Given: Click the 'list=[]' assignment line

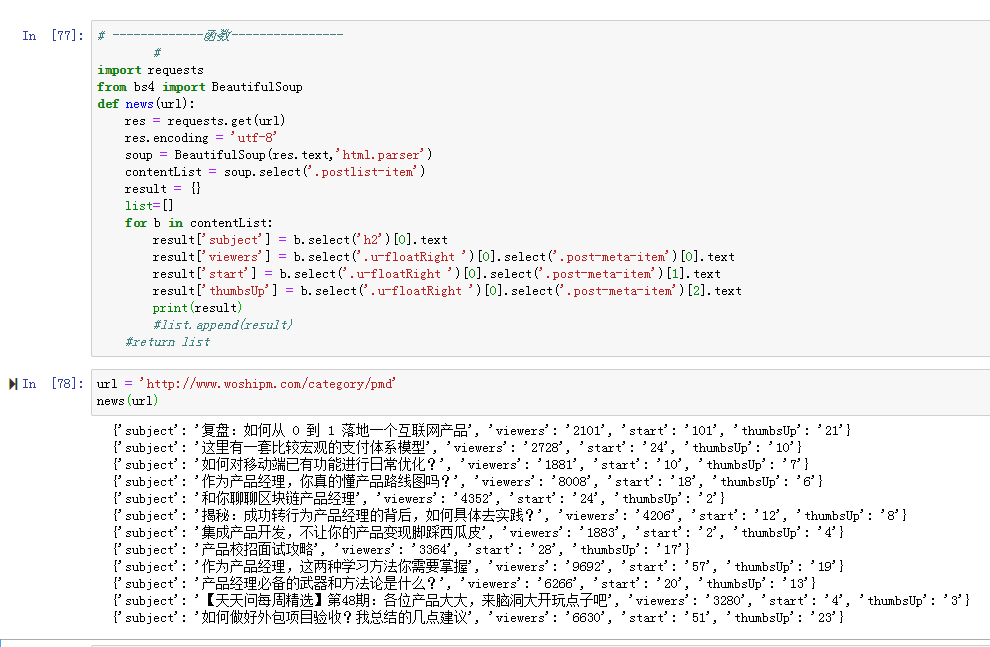Looking at the screenshot, I should coord(149,206).
